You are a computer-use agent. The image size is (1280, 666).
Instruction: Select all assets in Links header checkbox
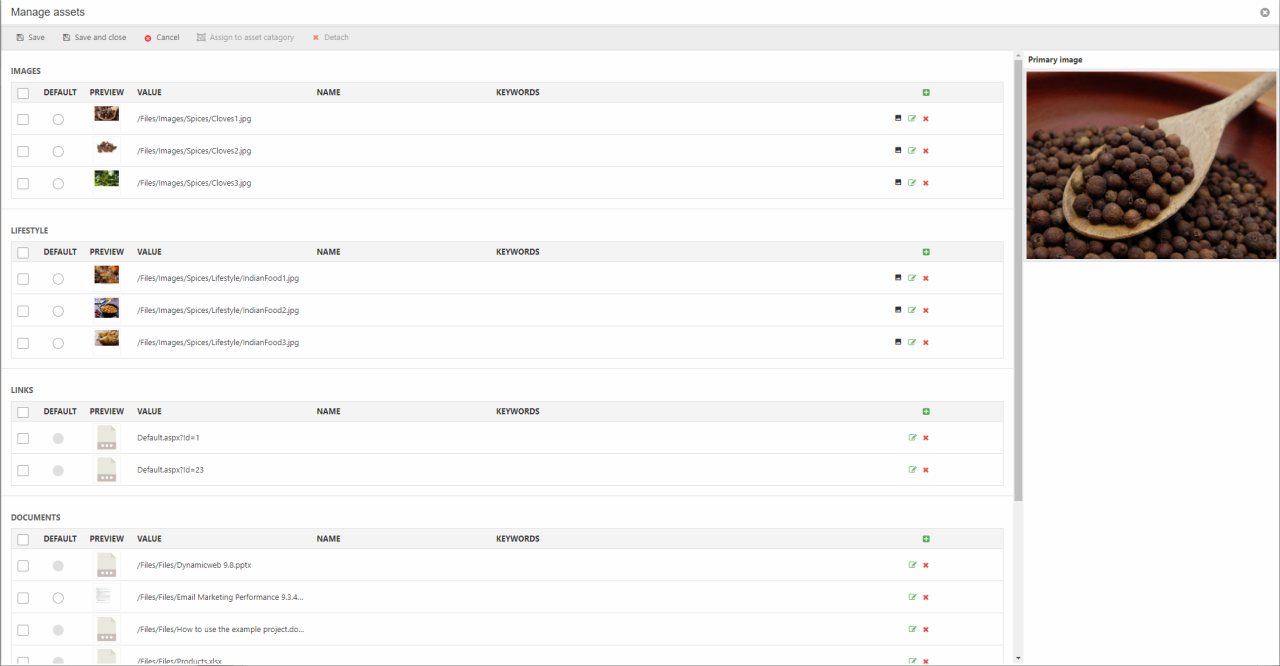point(23,412)
